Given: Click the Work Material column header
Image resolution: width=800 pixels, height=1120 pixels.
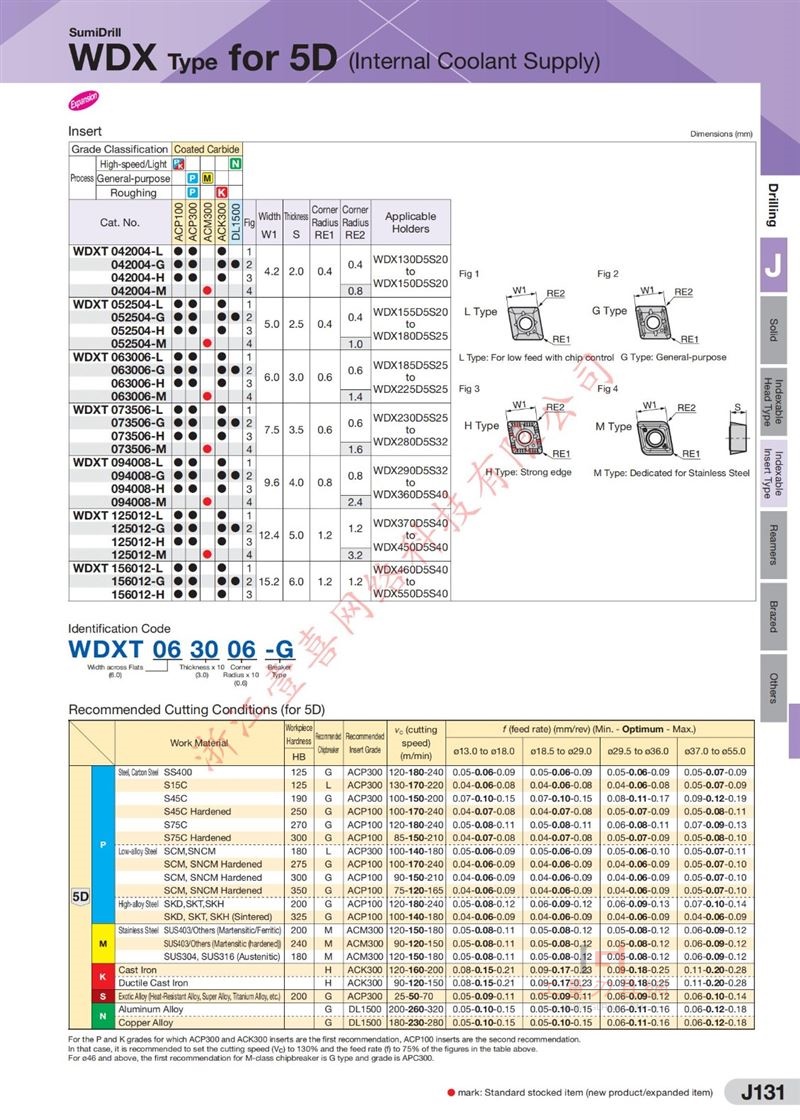Looking at the screenshot, I should (x=199, y=743).
